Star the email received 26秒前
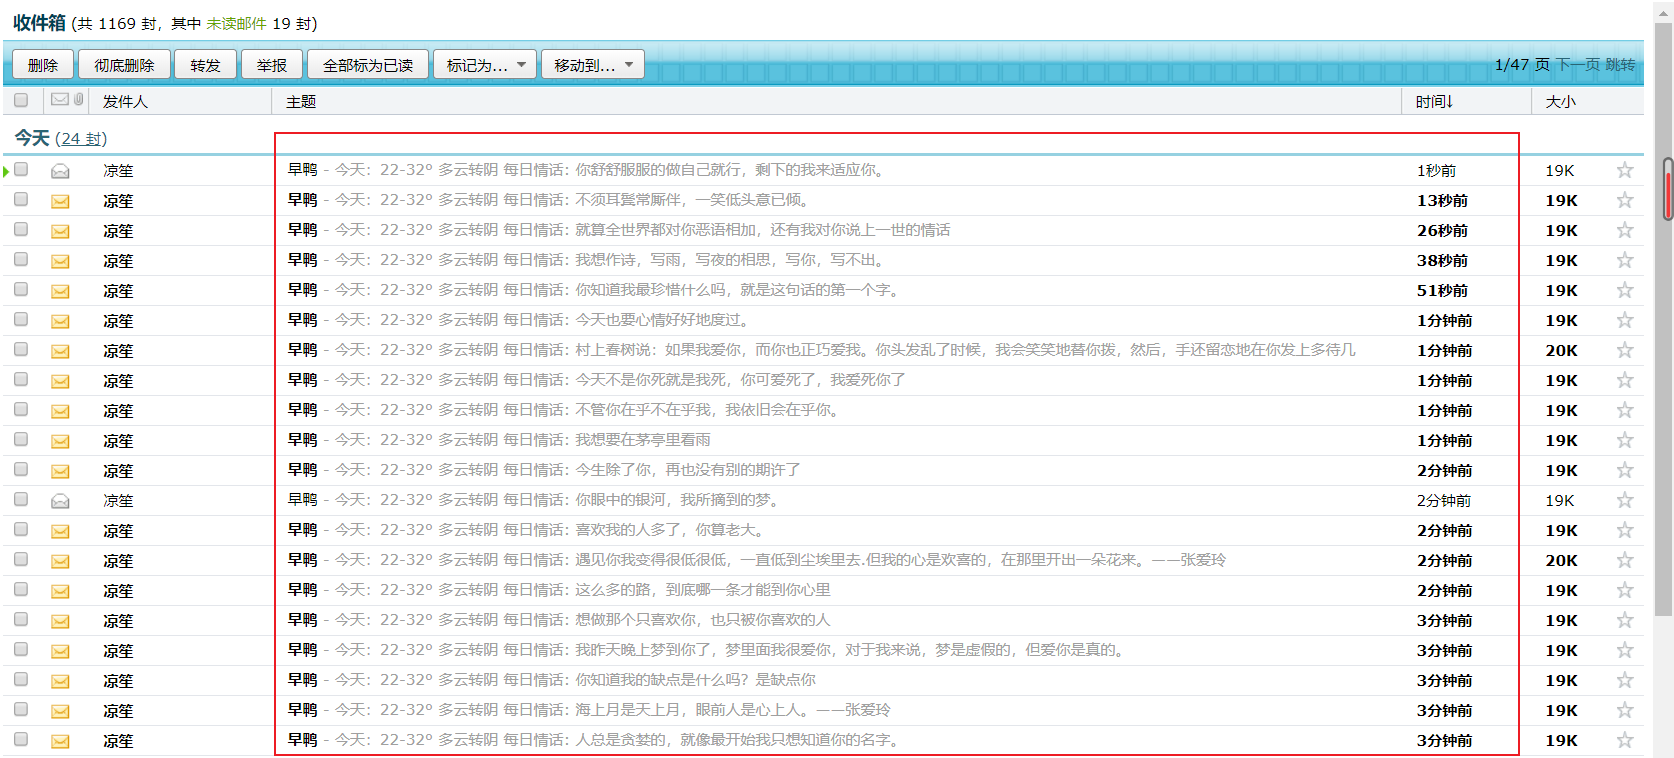 1625,230
